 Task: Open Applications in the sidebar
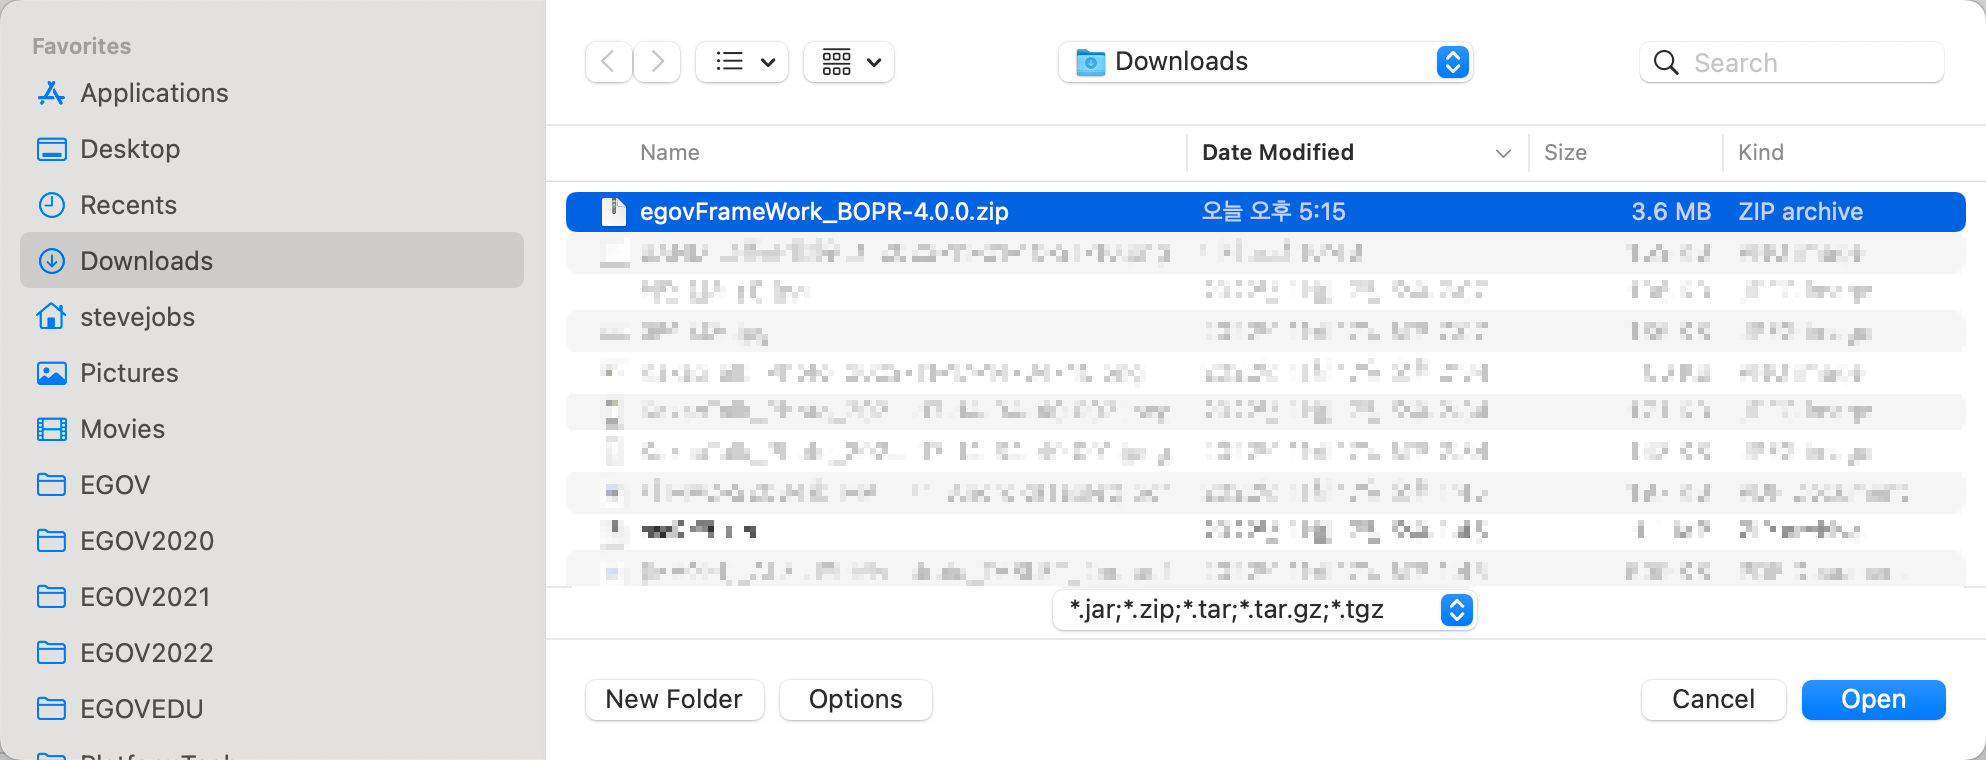154,93
